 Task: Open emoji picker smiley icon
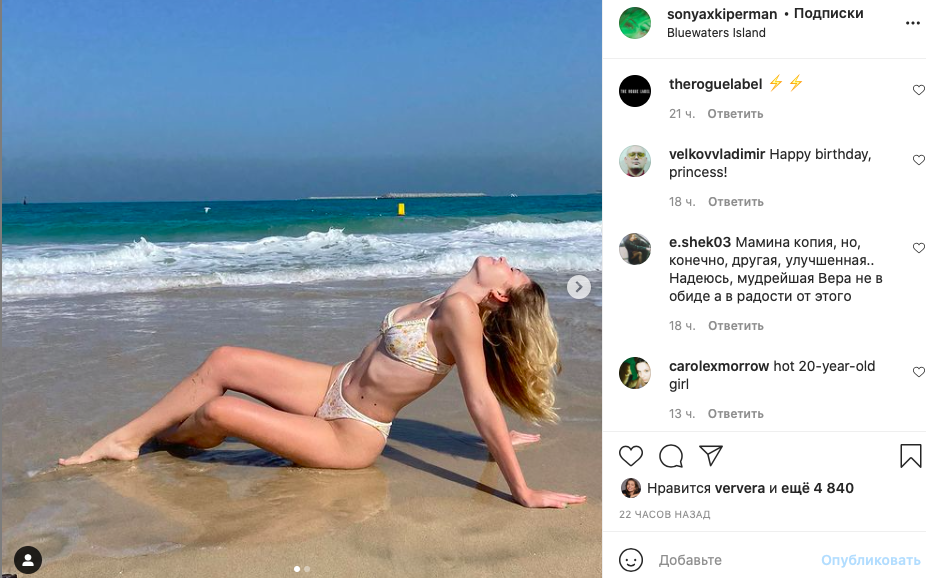[x=631, y=560]
